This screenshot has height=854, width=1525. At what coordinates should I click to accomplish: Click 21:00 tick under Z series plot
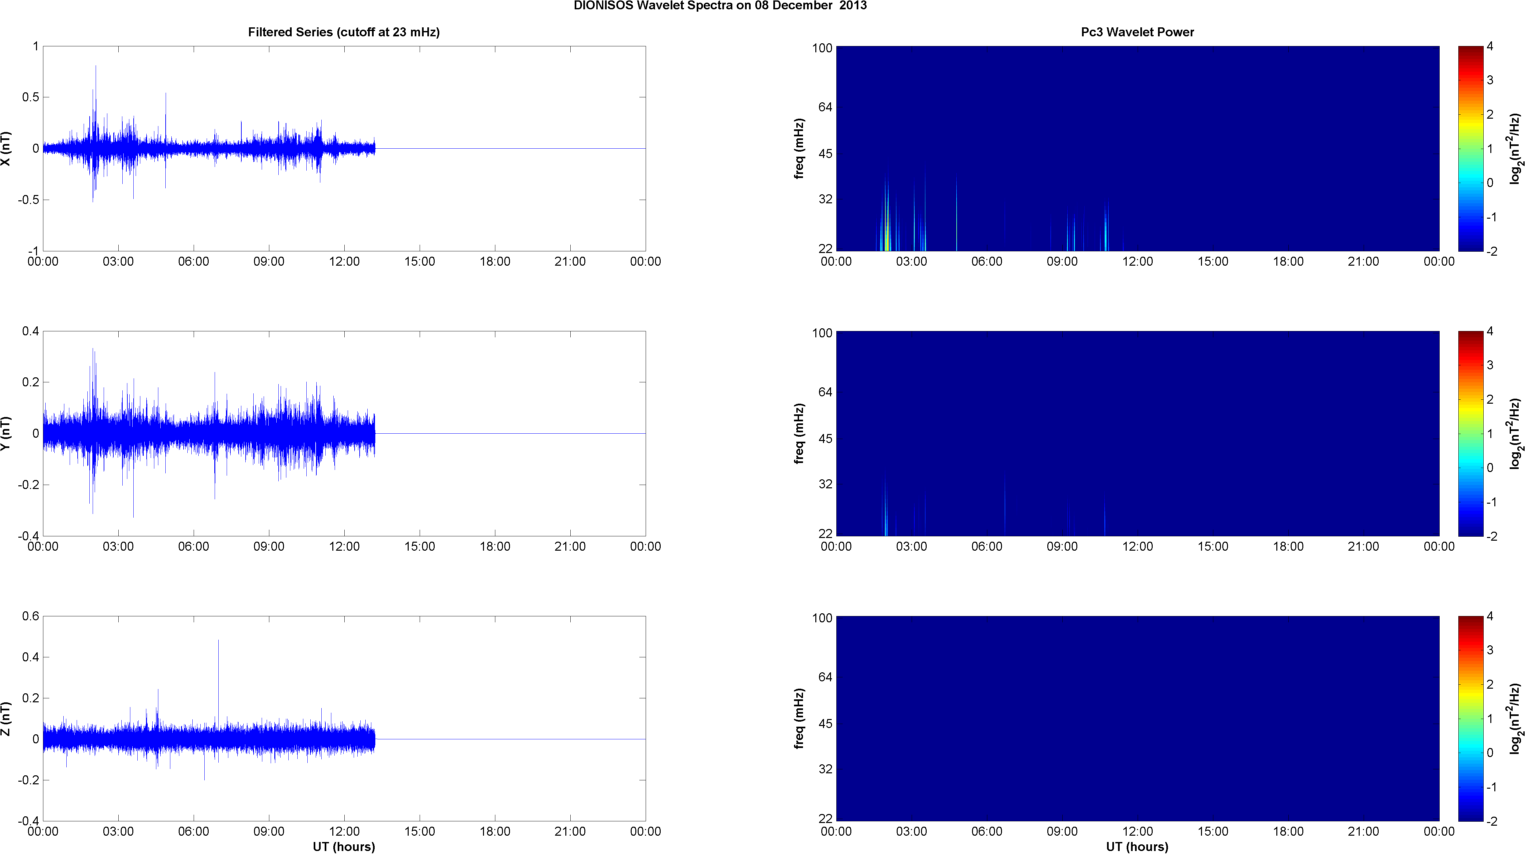click(x=570, y=832)
